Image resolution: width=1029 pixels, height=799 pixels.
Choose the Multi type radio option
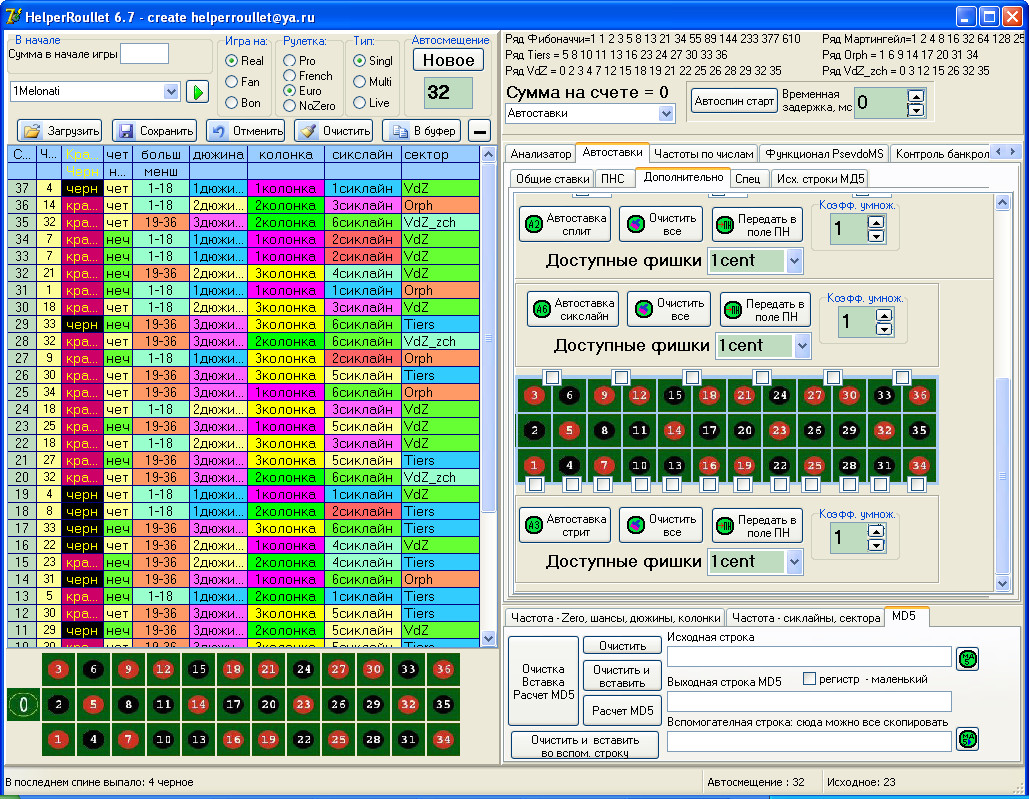coord(359,82)
